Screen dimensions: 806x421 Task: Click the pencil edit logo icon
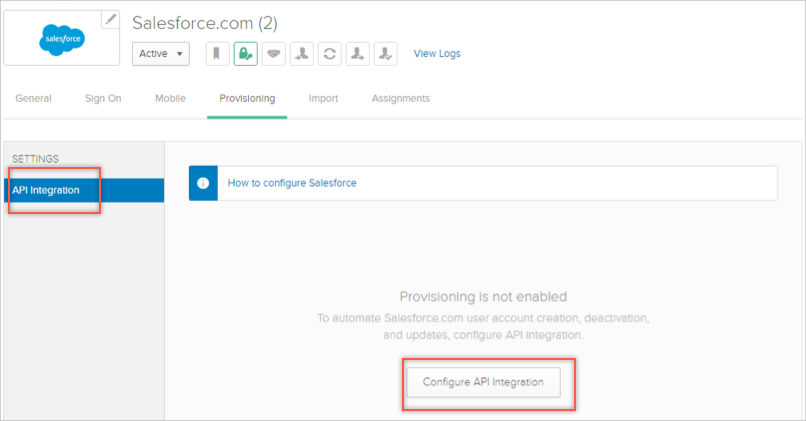click(x=111, y=19)
